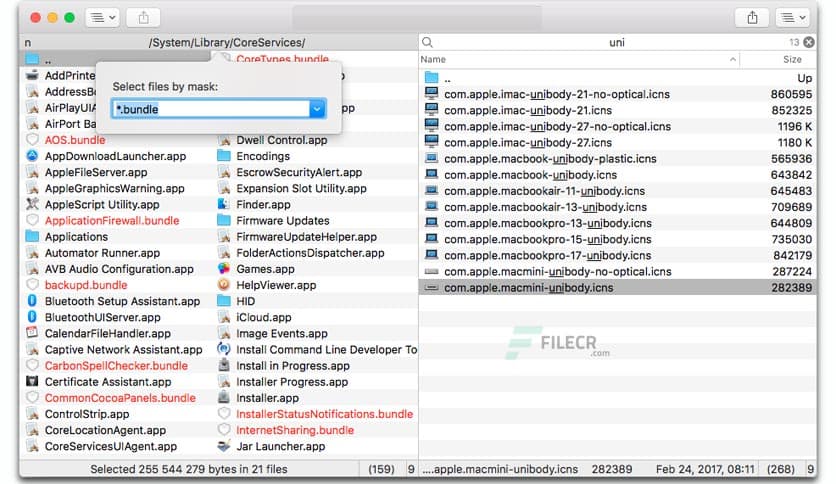
Task: Click the macbook-unibody-plastic.icns icon
Action: coord(431,158)
